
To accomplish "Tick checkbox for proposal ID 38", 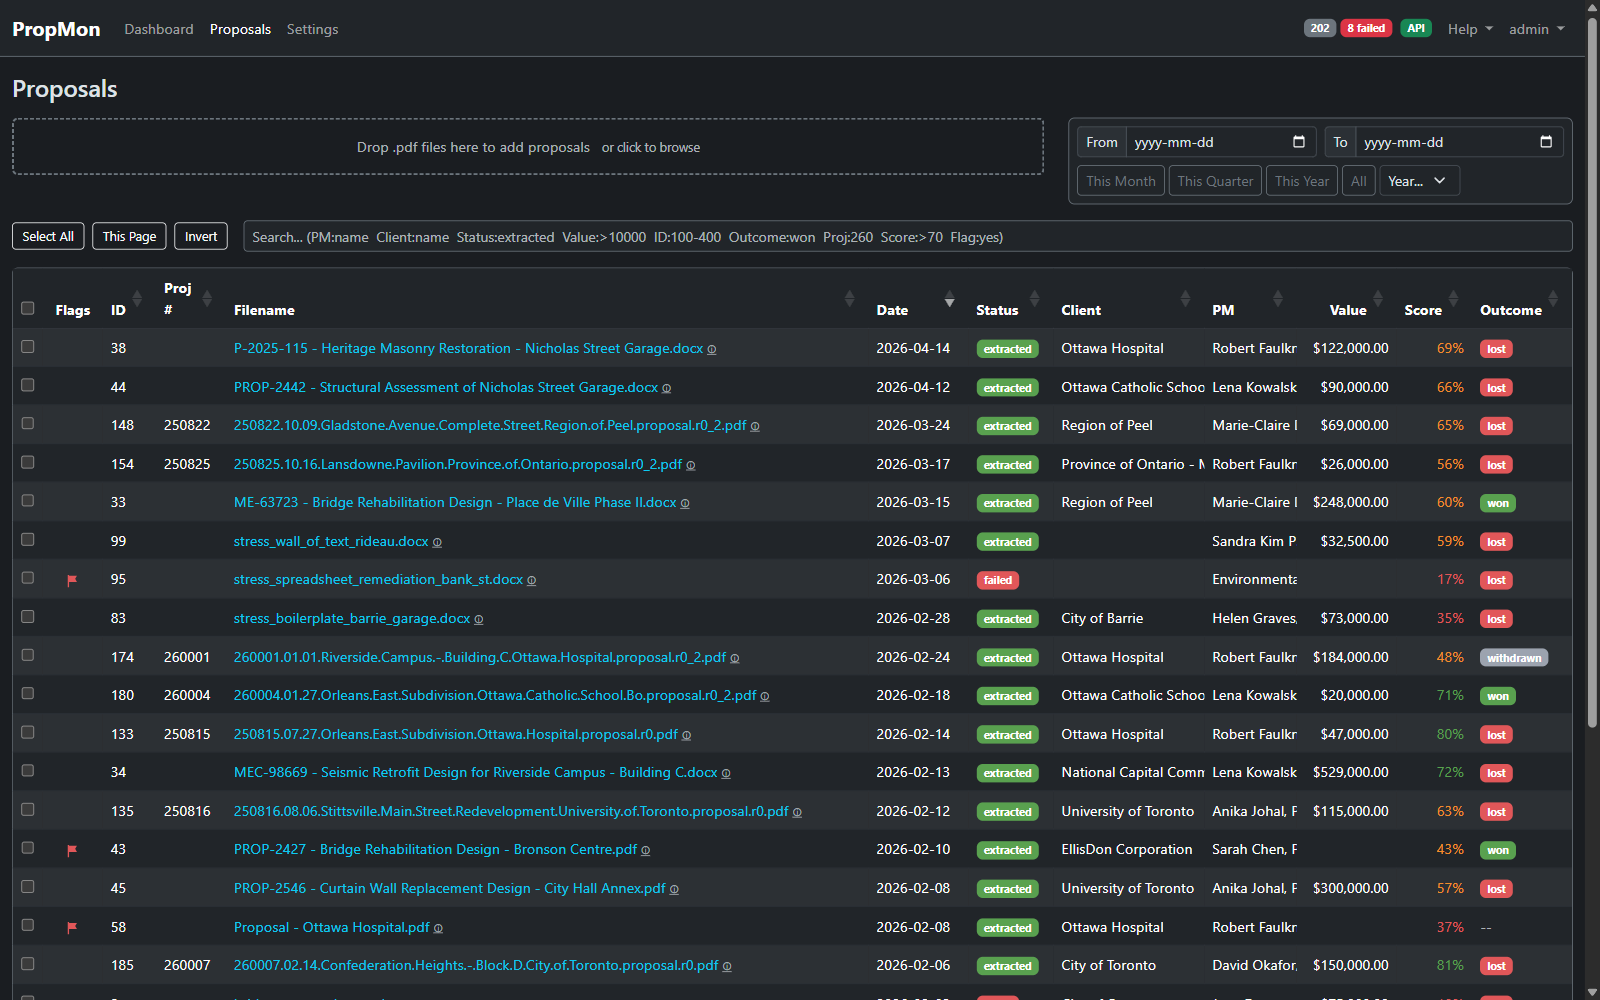I will tap(28, 347).
